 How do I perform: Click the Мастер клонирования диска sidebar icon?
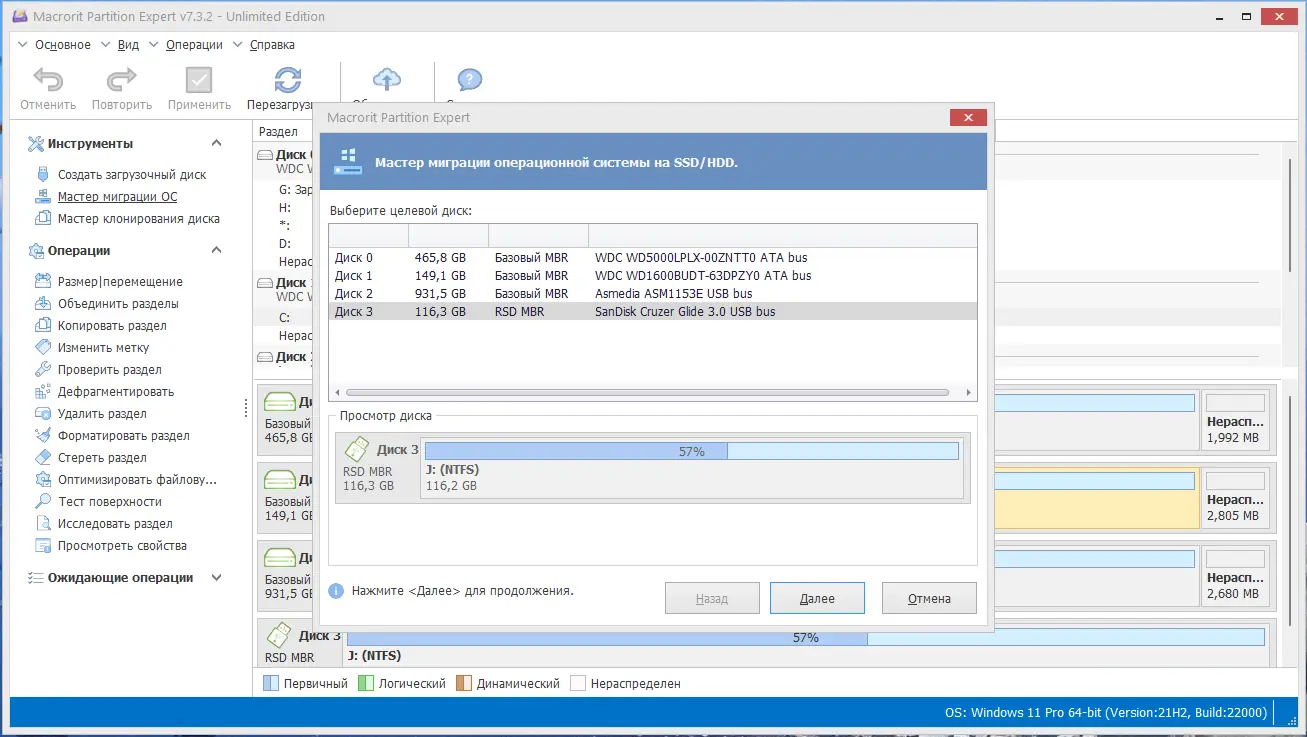click(42, 218)
